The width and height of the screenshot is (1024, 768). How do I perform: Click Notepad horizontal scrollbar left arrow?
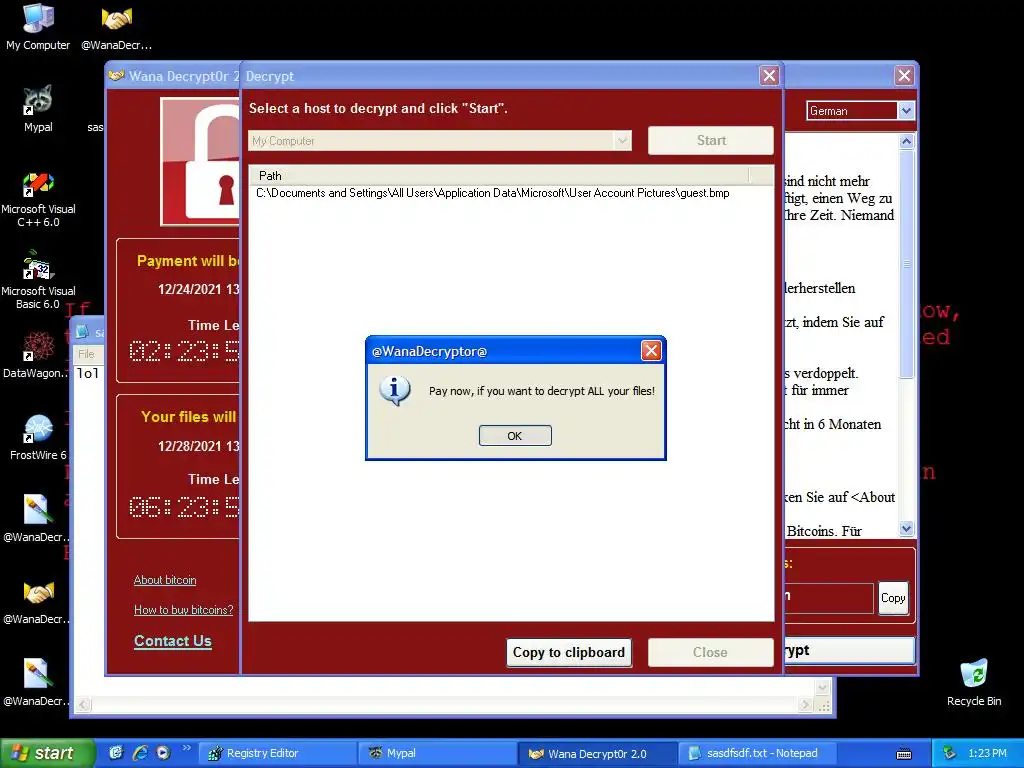(83, 705)
